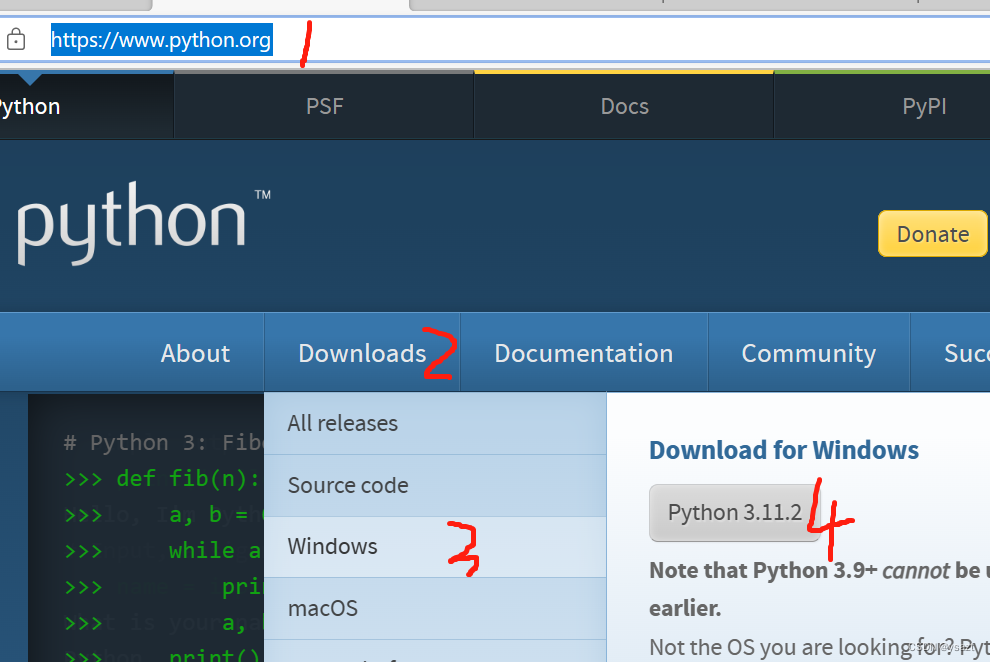Image resolution: width=990 pixels, height=662 pixels.
Task: Click the Python 3.11.2 download button
Action: (735, 512)
